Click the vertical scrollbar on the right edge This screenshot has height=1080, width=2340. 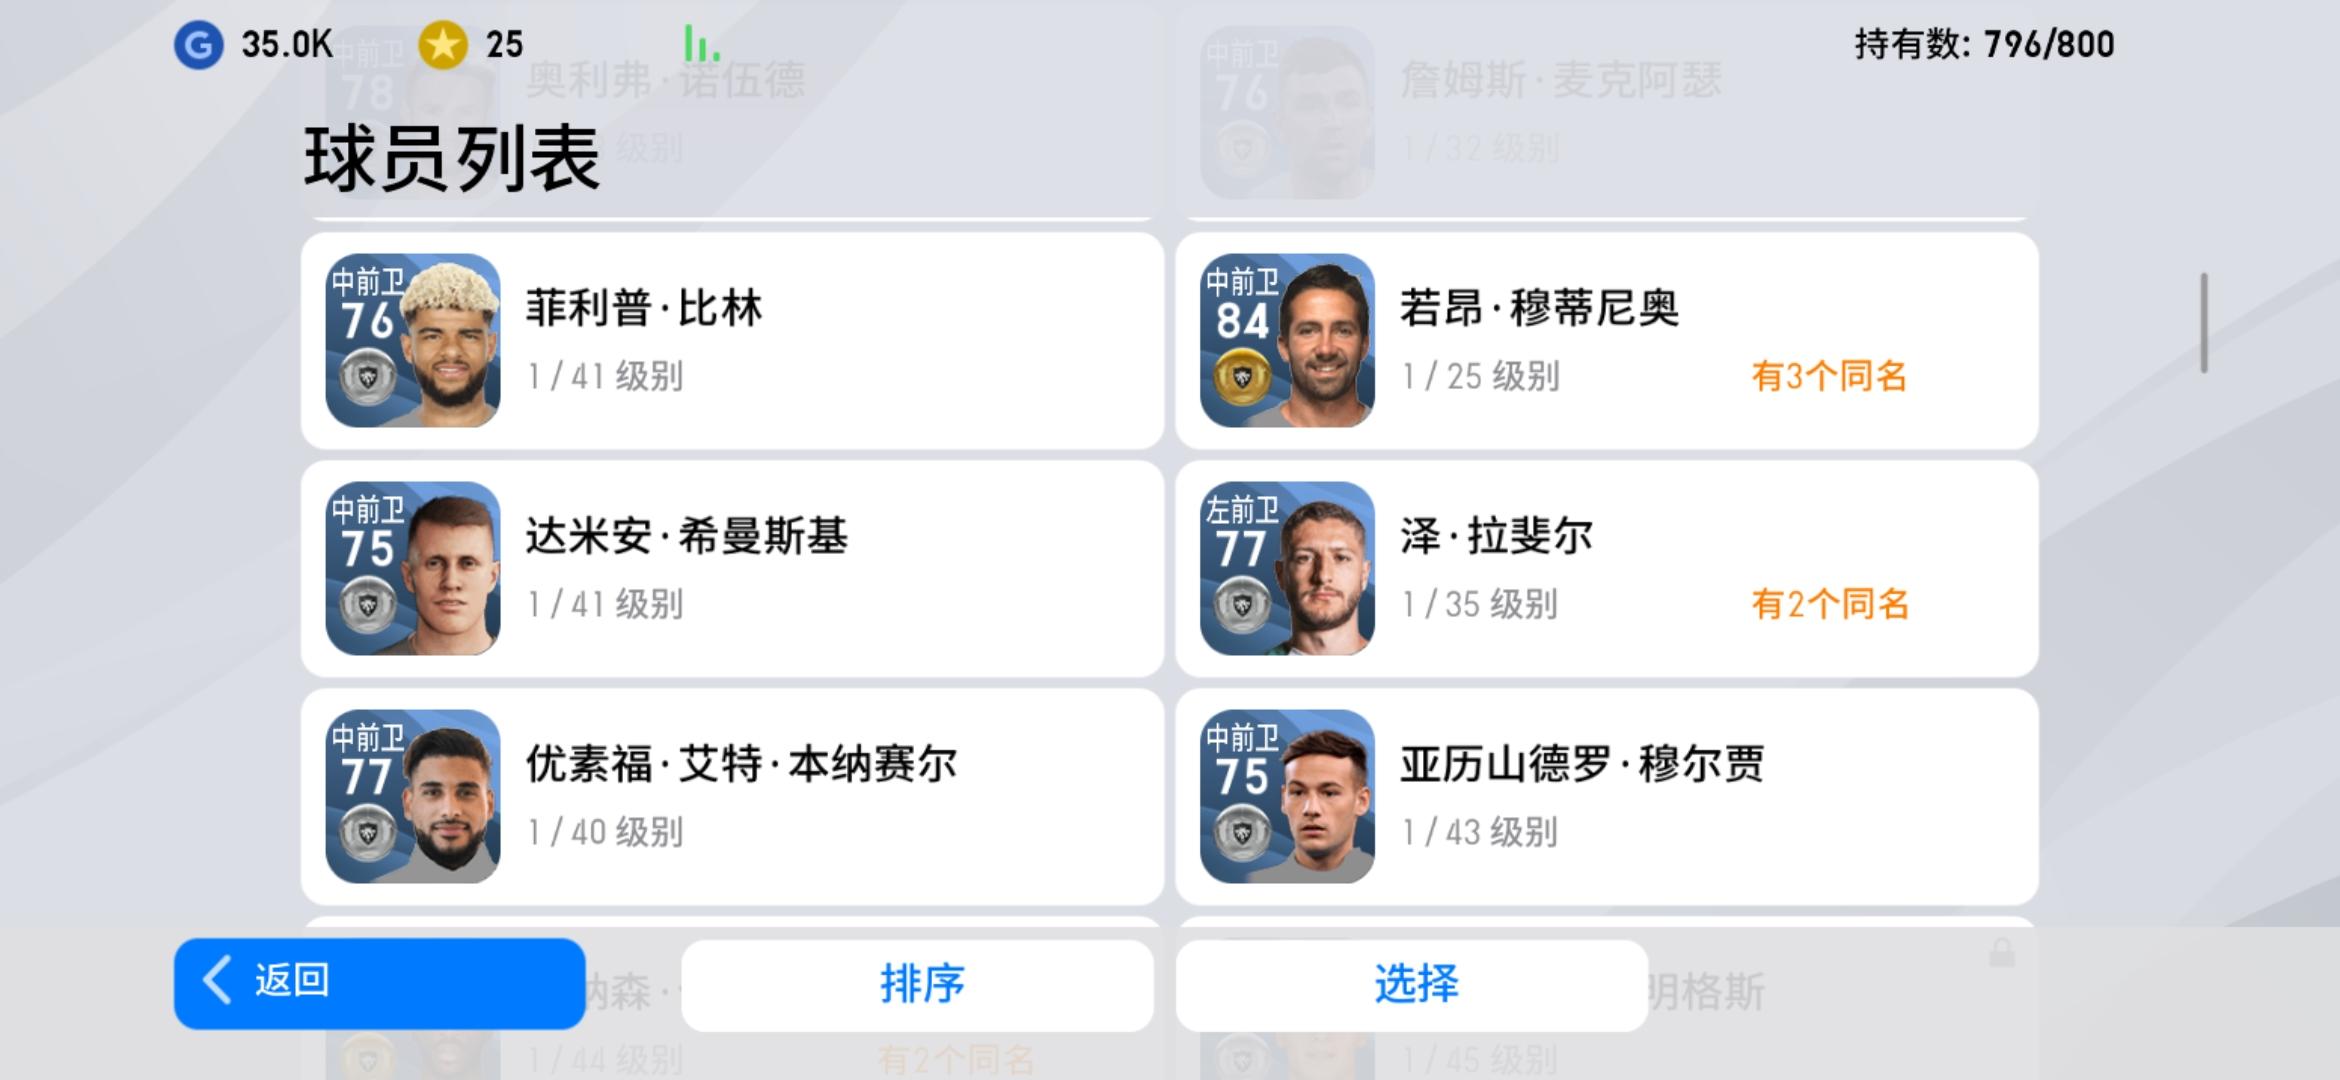pos(2204,323)
